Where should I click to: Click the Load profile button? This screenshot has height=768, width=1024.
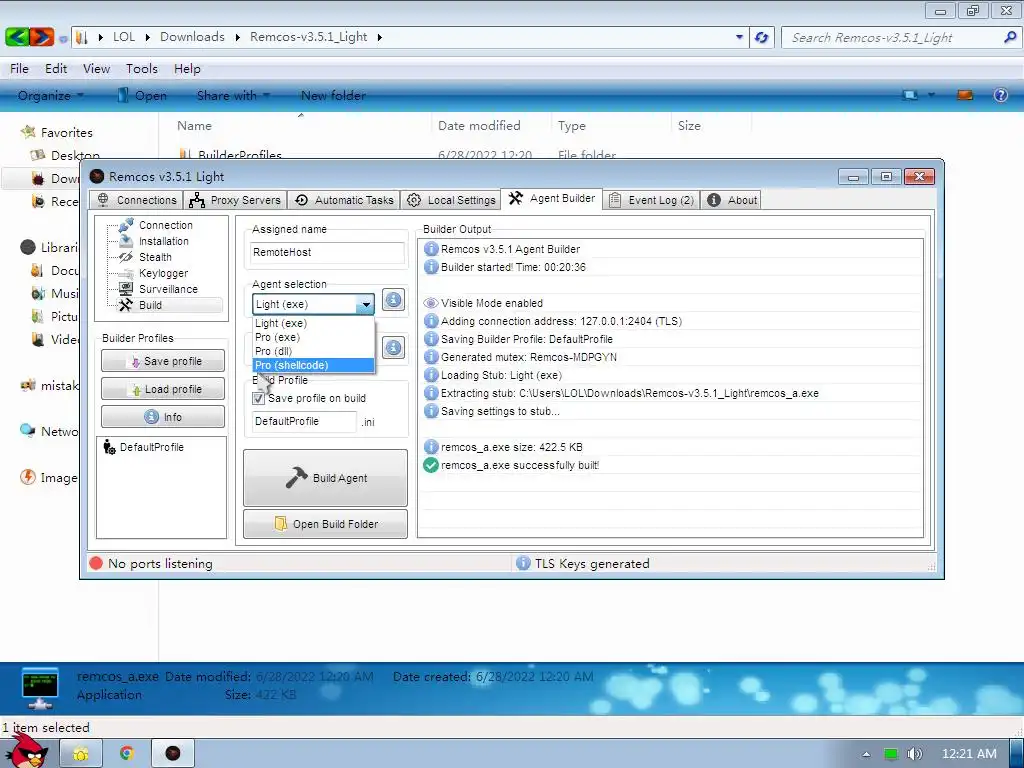coord(163,389)
